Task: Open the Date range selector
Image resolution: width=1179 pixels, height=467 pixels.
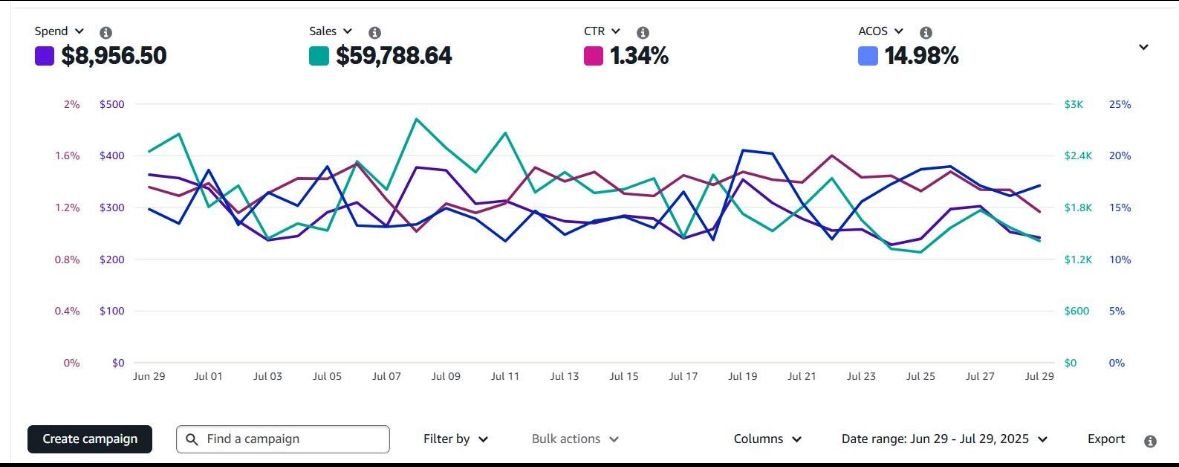Action: 944,439
